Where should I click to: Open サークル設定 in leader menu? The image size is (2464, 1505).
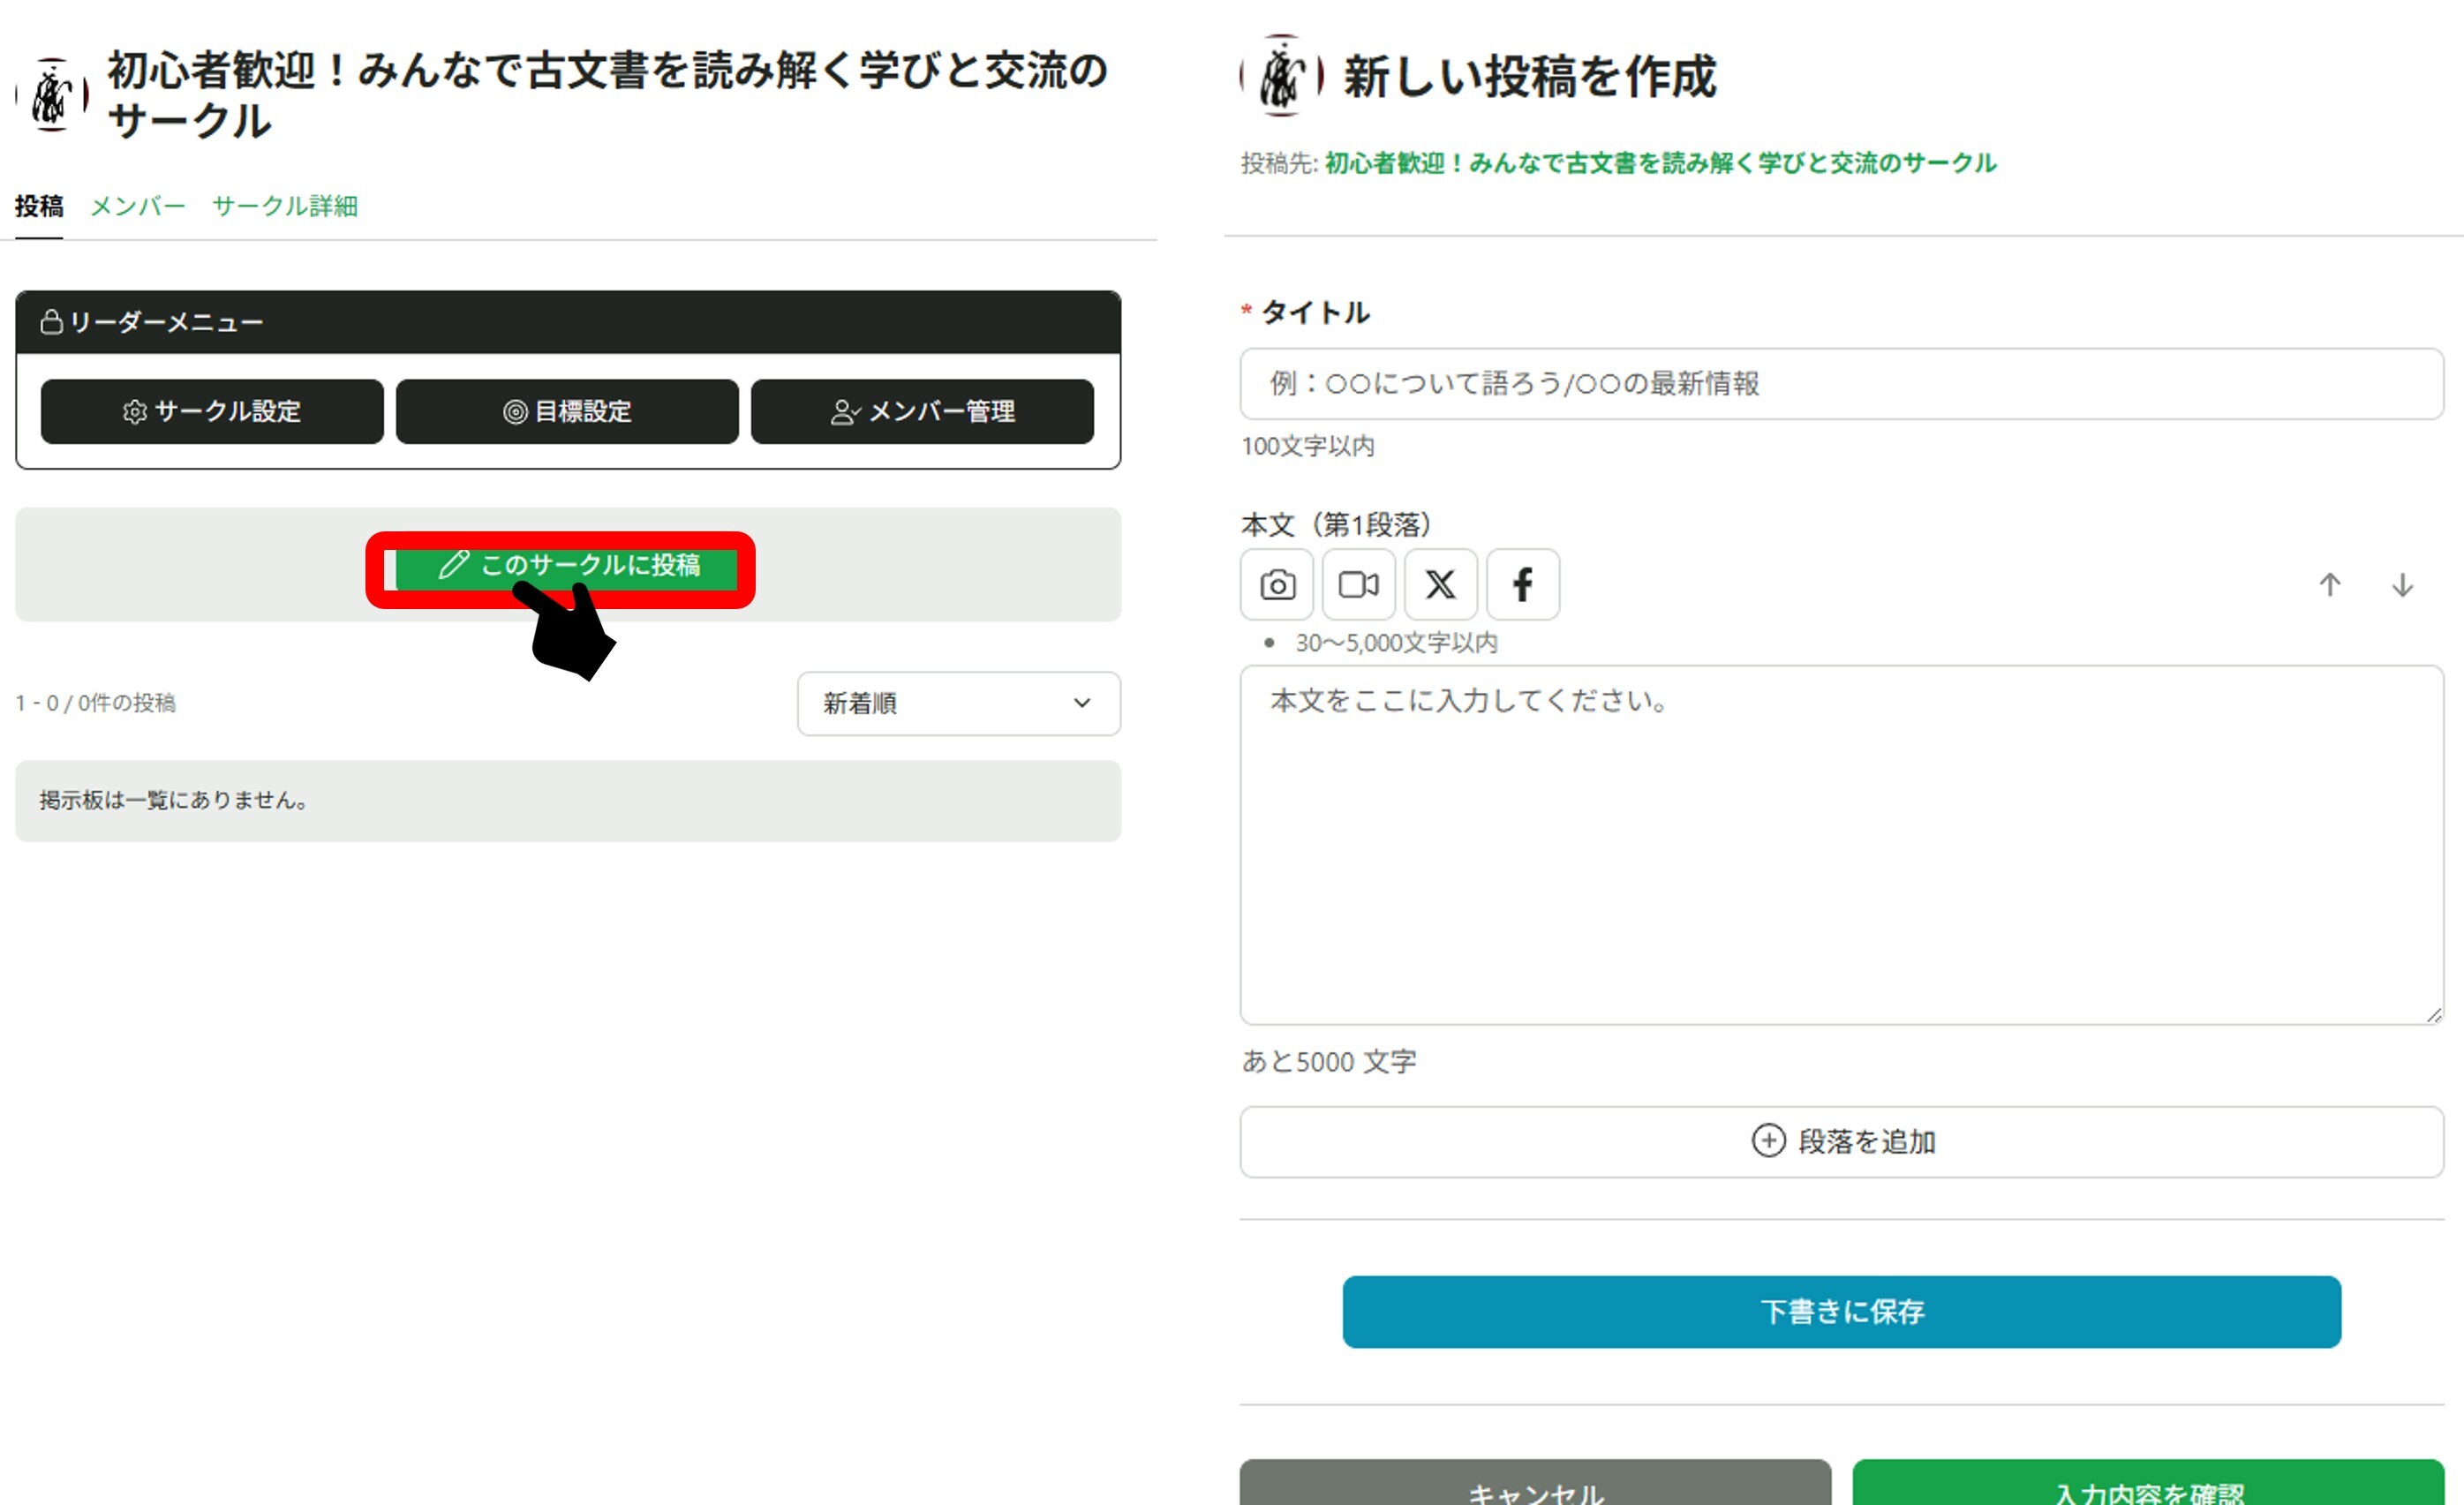[x=212, y=411]
